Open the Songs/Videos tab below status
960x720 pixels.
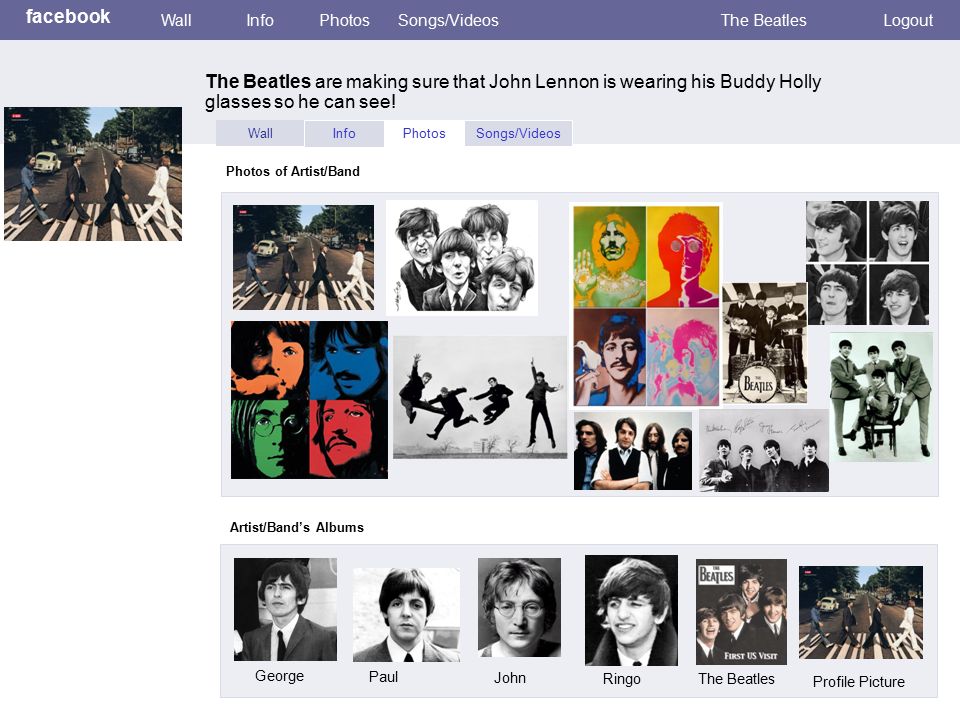(518, 133)
